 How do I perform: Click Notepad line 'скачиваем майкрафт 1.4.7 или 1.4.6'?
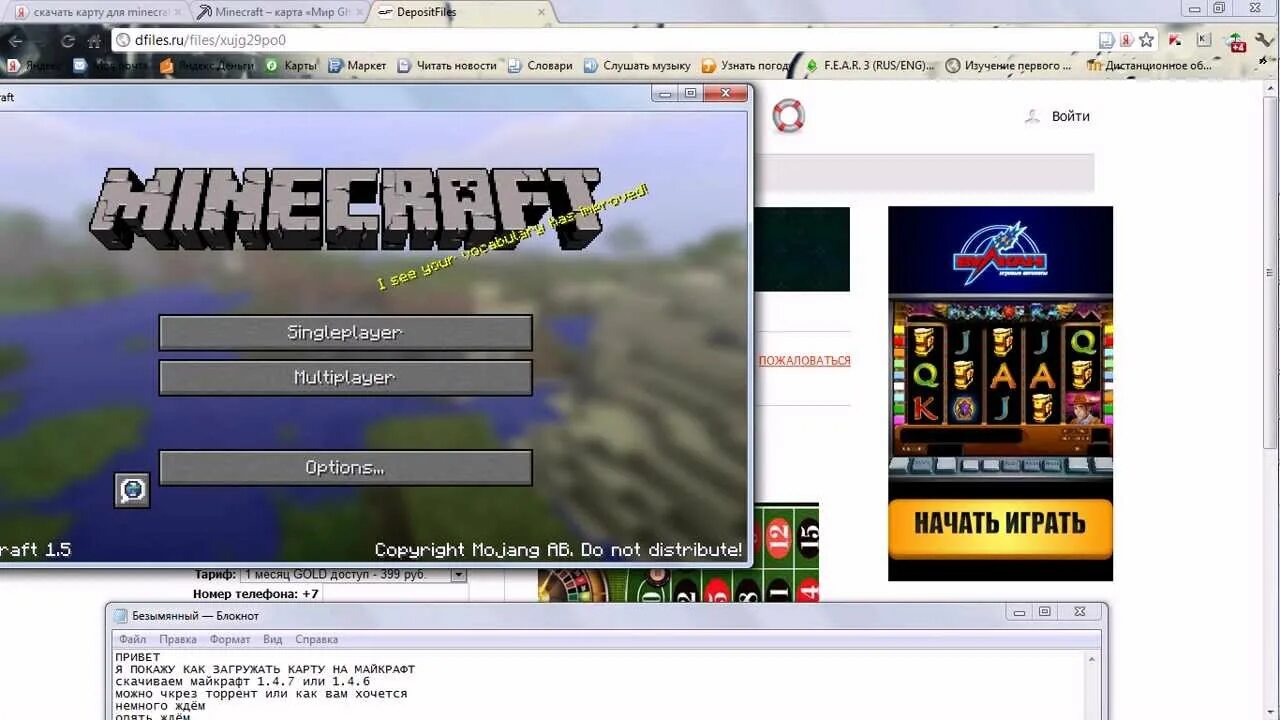[243, 681]
